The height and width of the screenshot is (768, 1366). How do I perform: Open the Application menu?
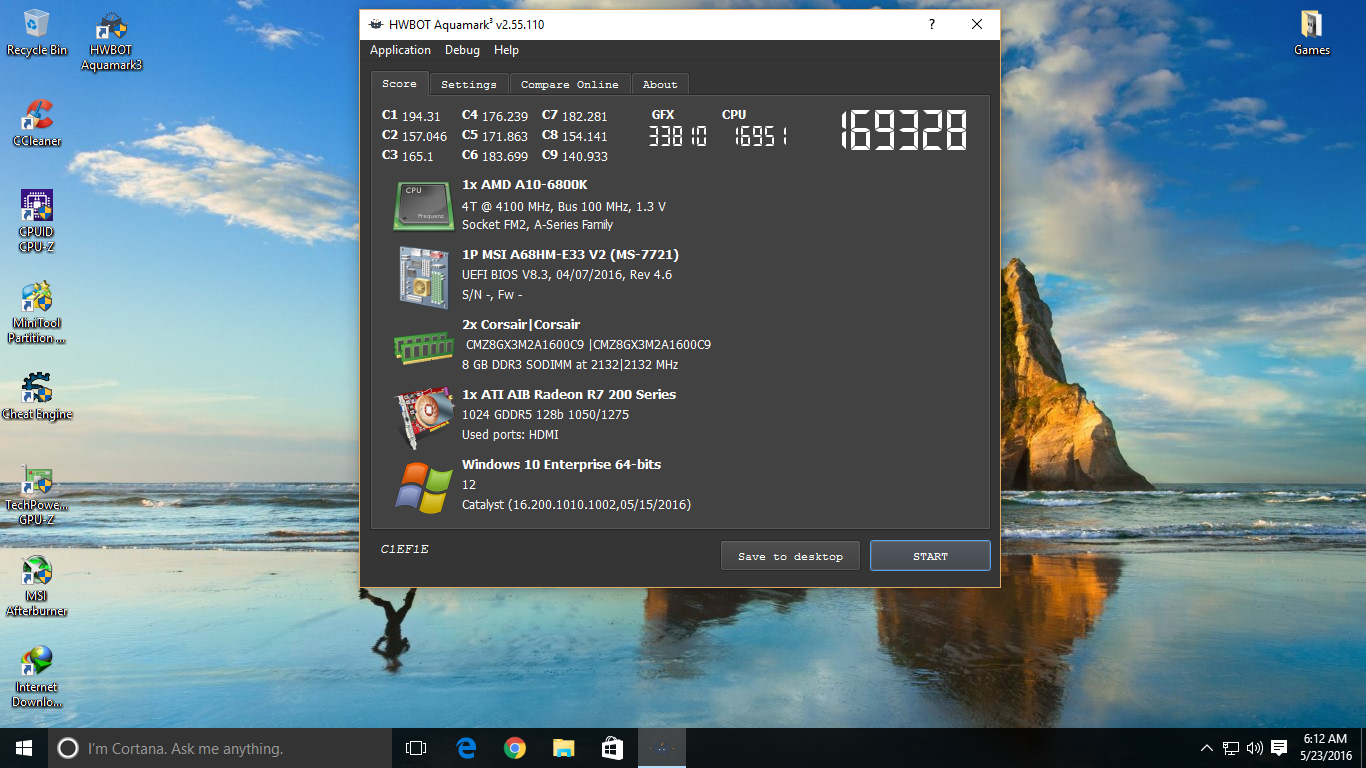[x=400, y=50]
